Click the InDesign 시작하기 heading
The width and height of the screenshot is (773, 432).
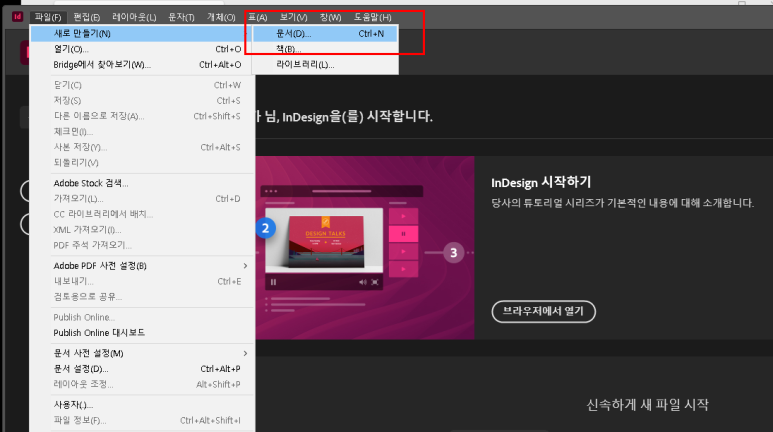point(541,182)
